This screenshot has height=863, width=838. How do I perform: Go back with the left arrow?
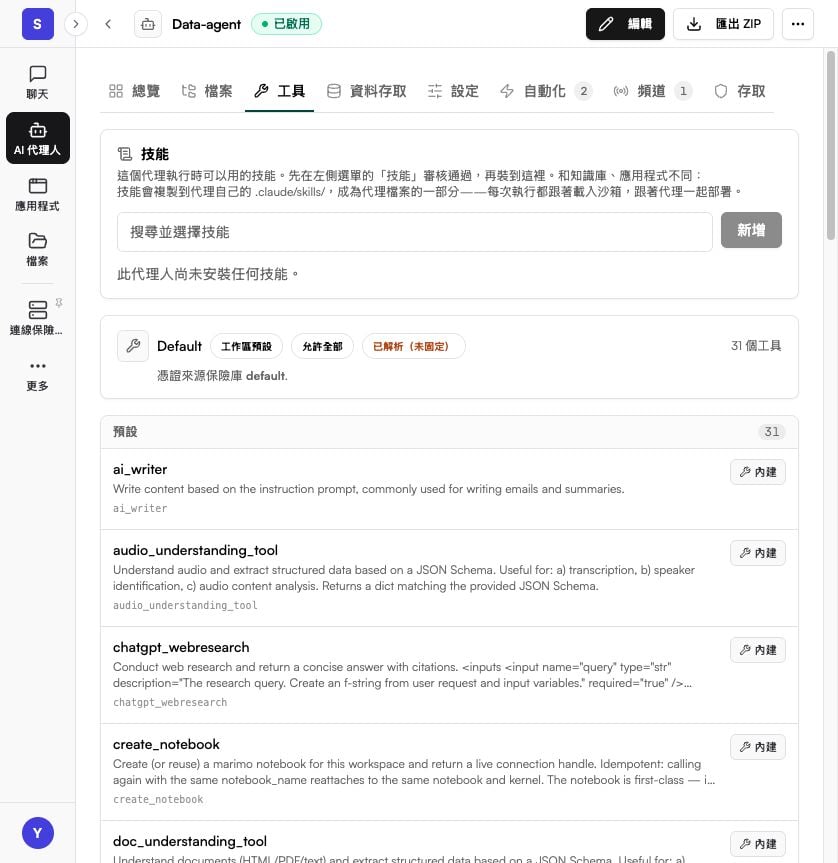pos(108,24)
